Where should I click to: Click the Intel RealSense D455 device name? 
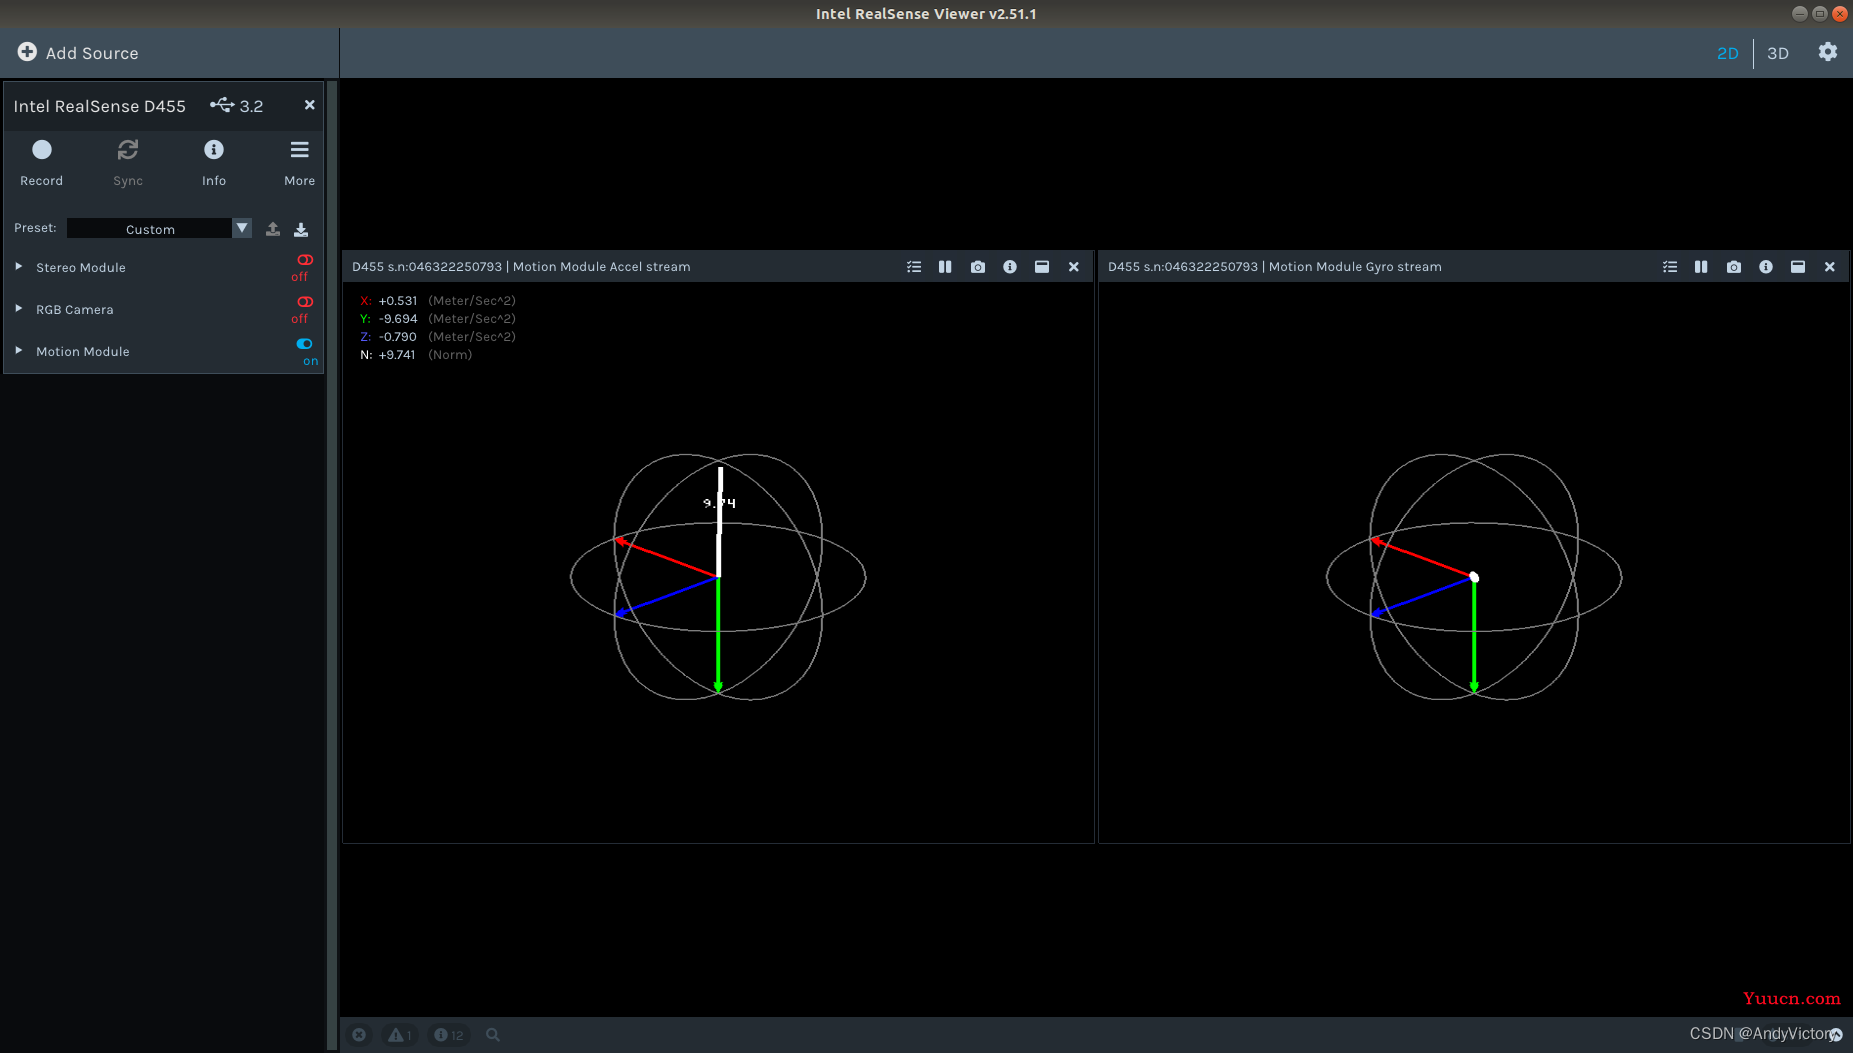tap(100, 106)
